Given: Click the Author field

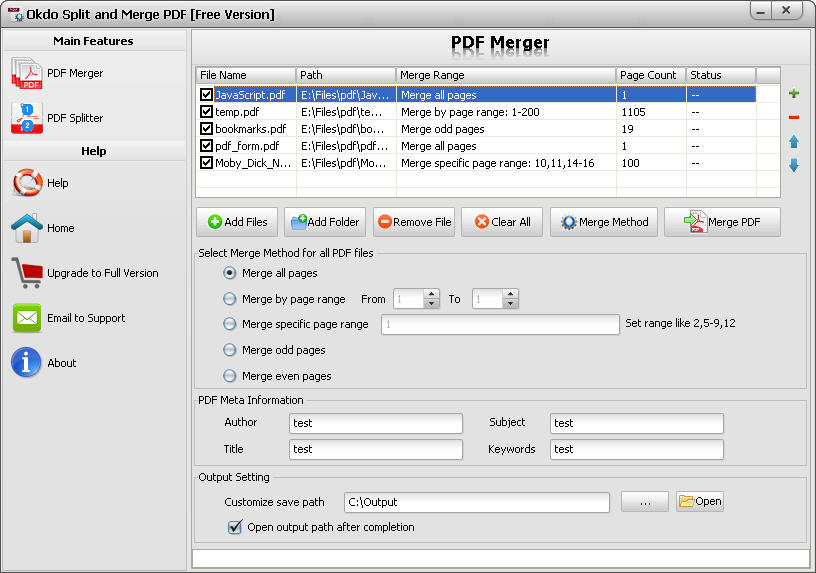Looking at the screenshot, I should 376,423.
